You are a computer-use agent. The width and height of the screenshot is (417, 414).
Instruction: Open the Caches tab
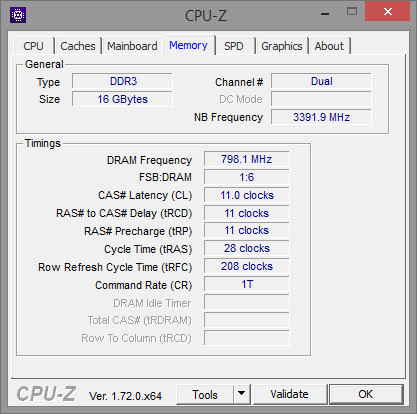pyautogui.click(x=78, y=46)
